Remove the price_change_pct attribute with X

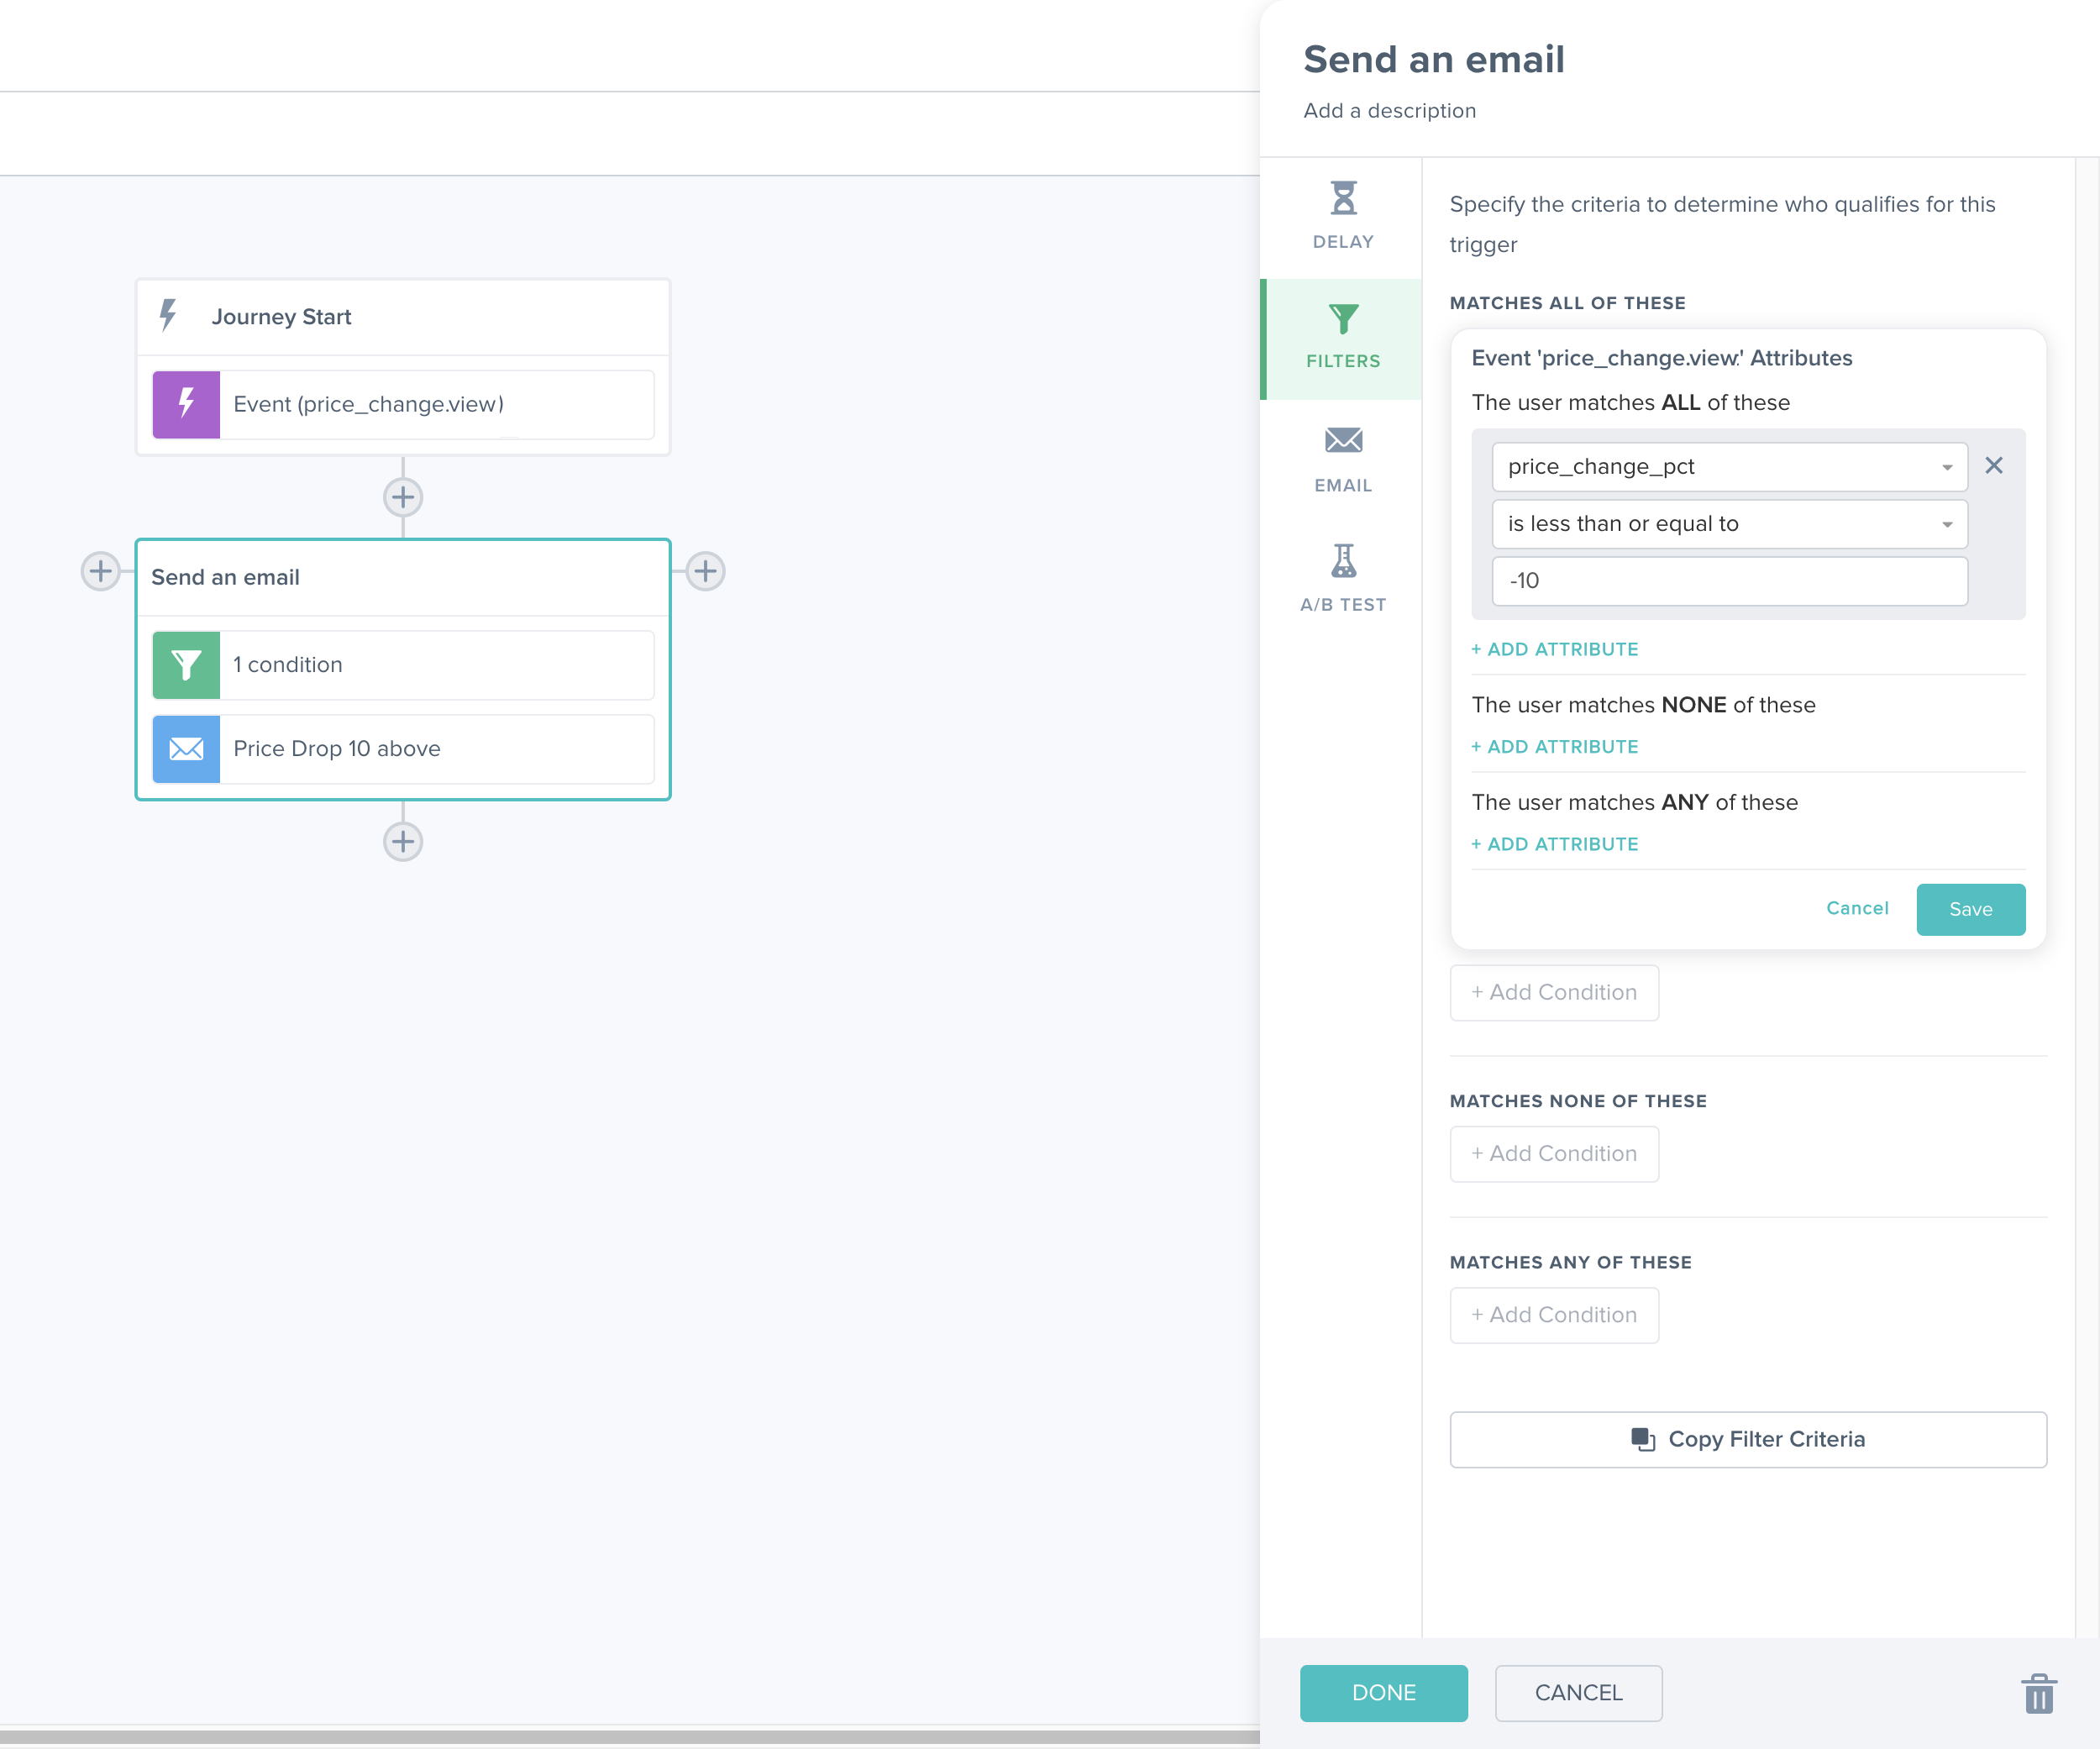point(1994,466)
